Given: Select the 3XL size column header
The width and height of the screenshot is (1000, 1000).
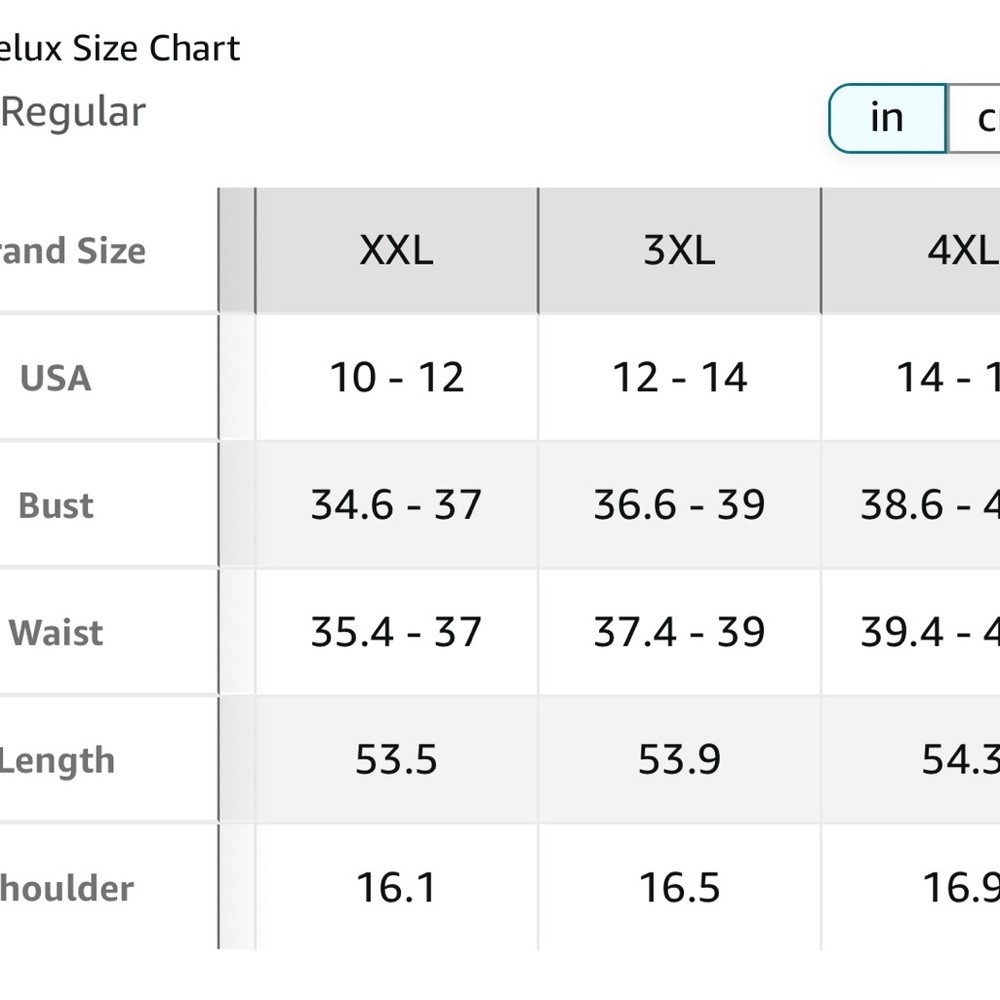Looking at the screenshot, I should coord(679,251).
